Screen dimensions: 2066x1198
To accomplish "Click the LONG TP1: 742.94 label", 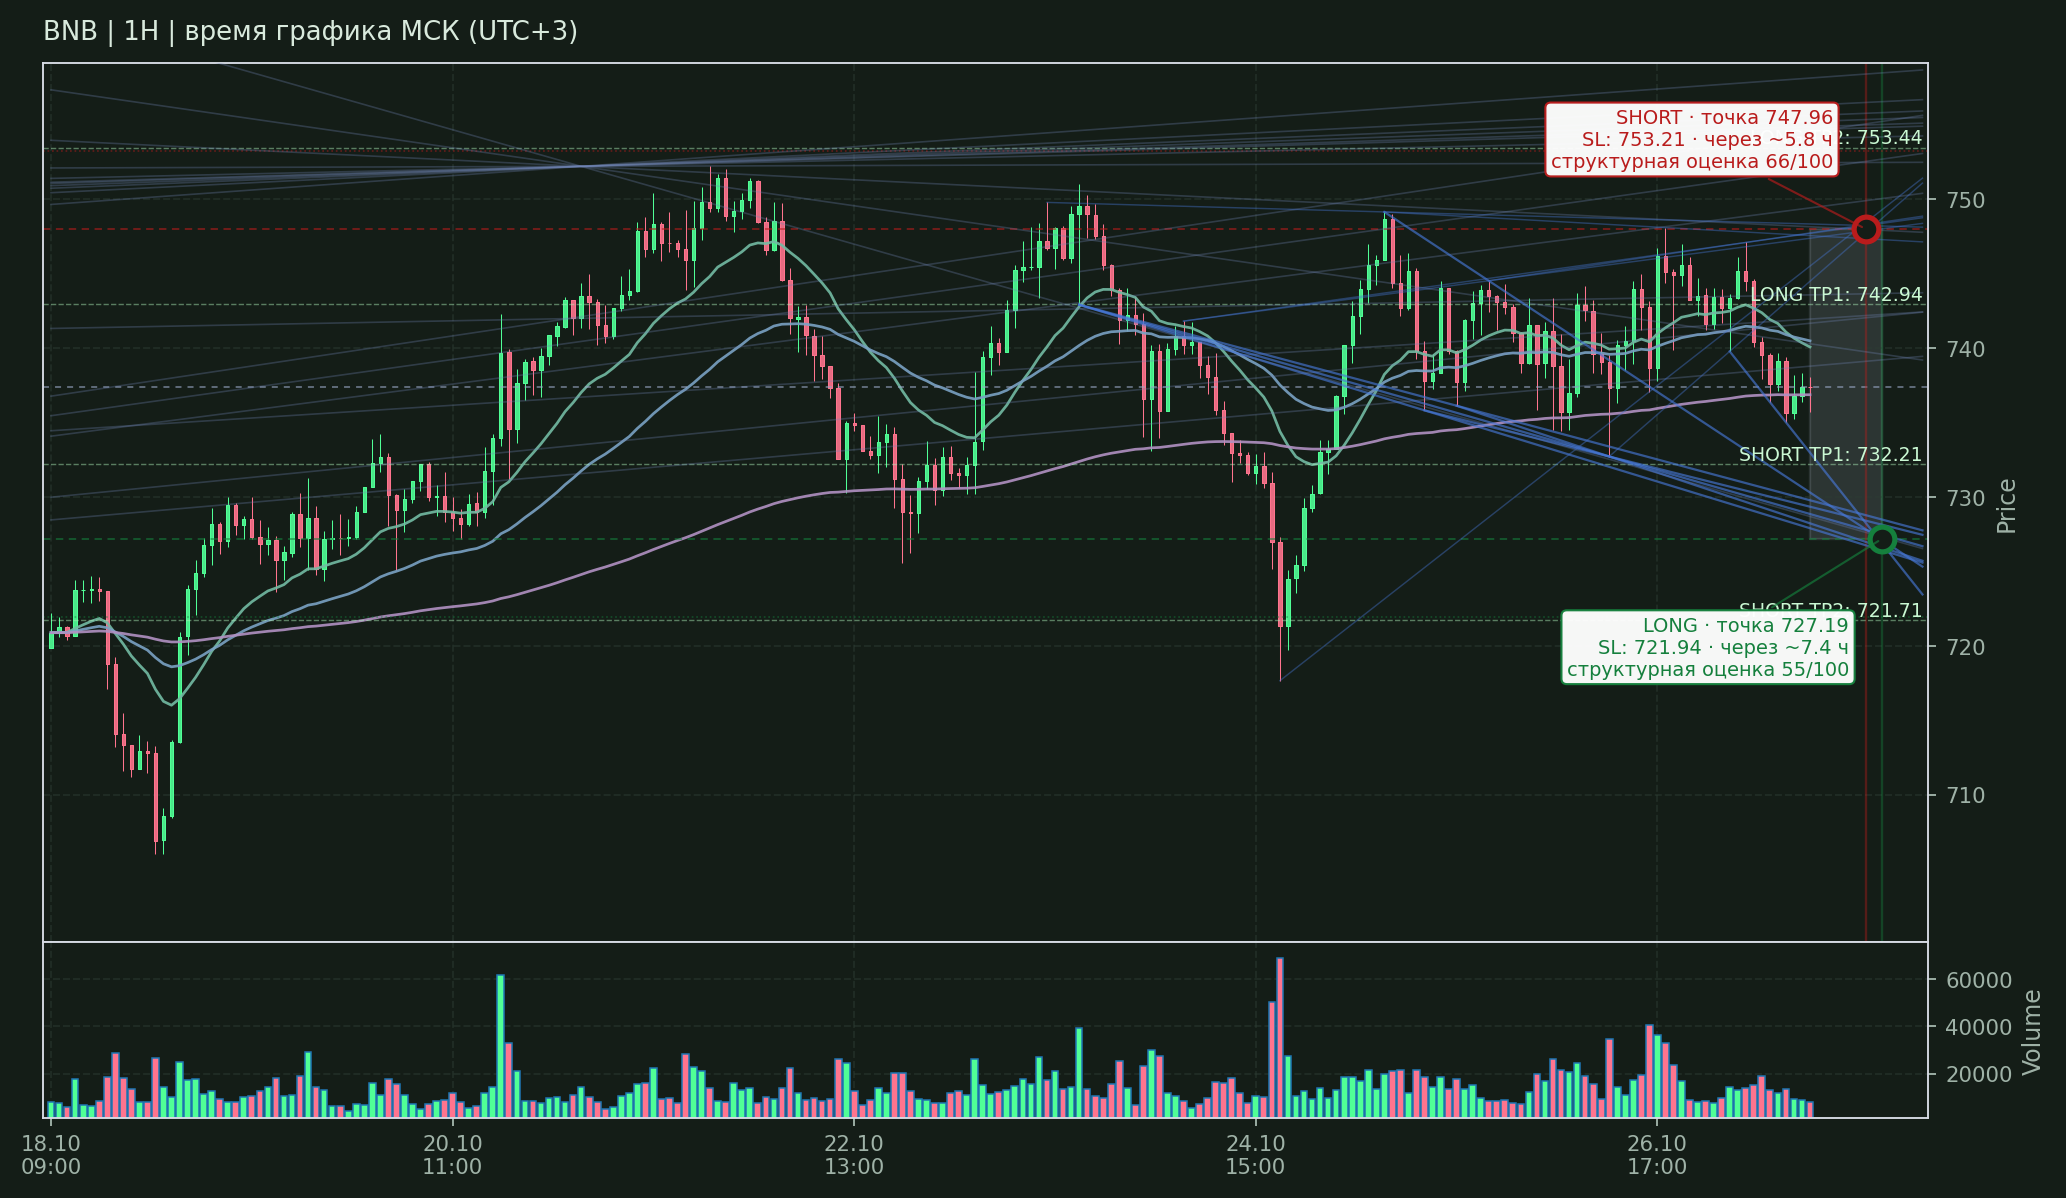I will [x=1836, y=294].
